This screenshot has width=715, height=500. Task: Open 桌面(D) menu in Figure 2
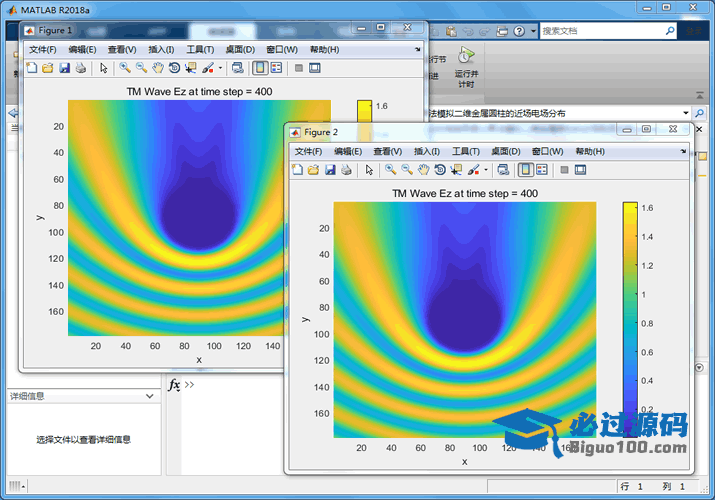(x=506, y=151)
